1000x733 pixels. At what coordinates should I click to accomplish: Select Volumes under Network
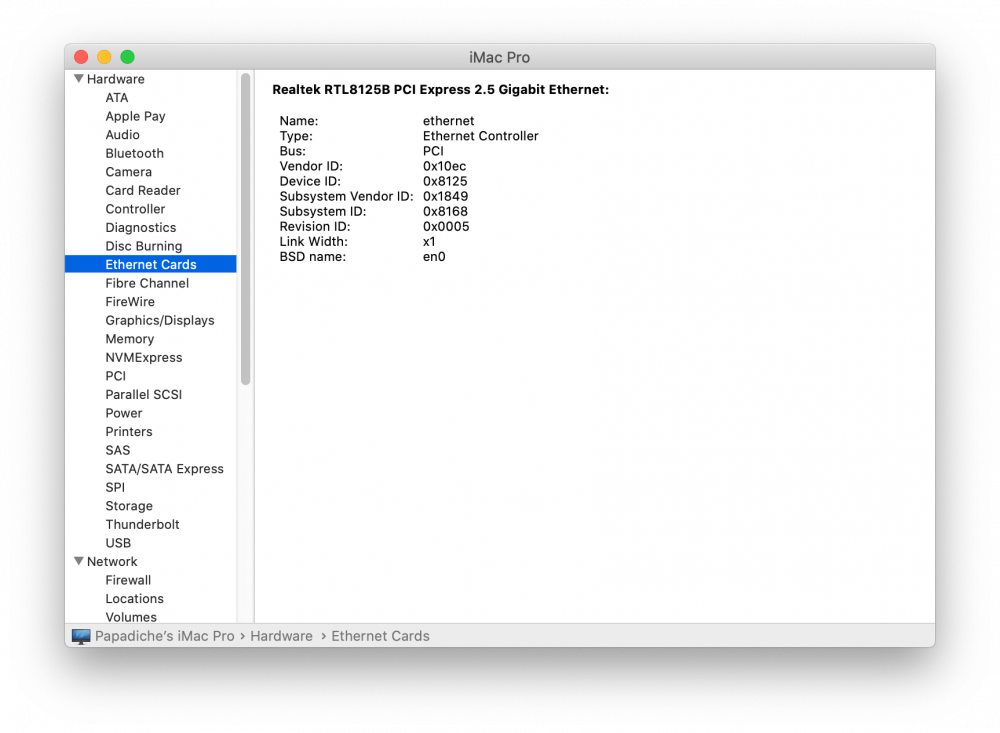pos(131,617)
